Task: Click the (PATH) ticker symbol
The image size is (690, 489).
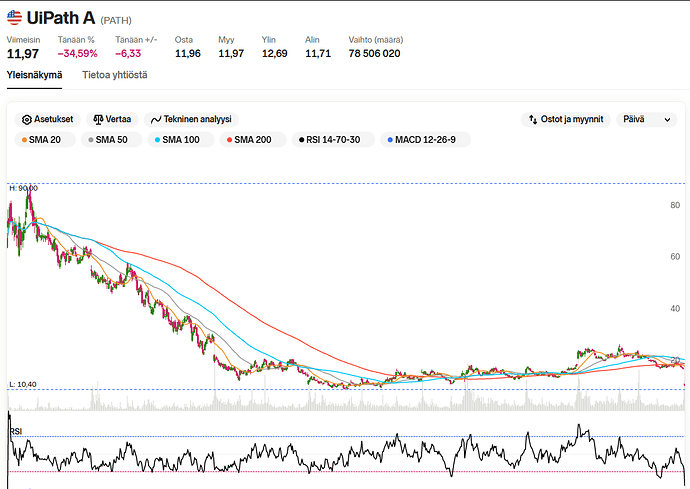Action: (116, 20)
